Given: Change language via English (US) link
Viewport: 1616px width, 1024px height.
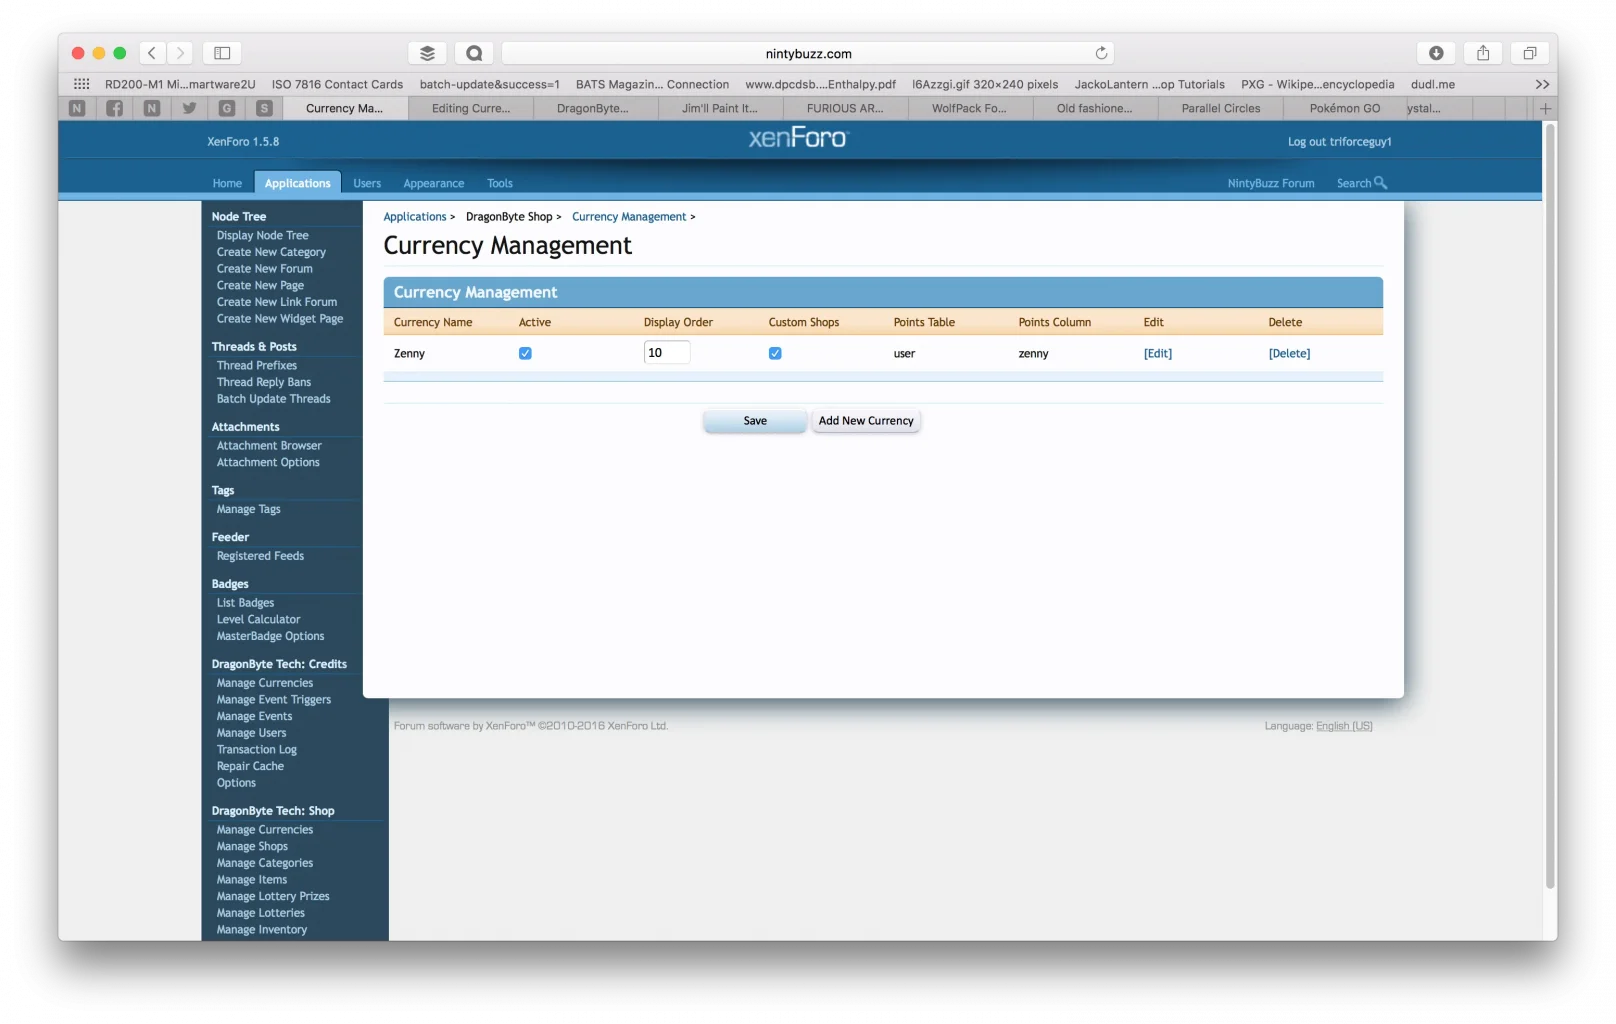Looking at the screenshot, I should (1344, 726).
